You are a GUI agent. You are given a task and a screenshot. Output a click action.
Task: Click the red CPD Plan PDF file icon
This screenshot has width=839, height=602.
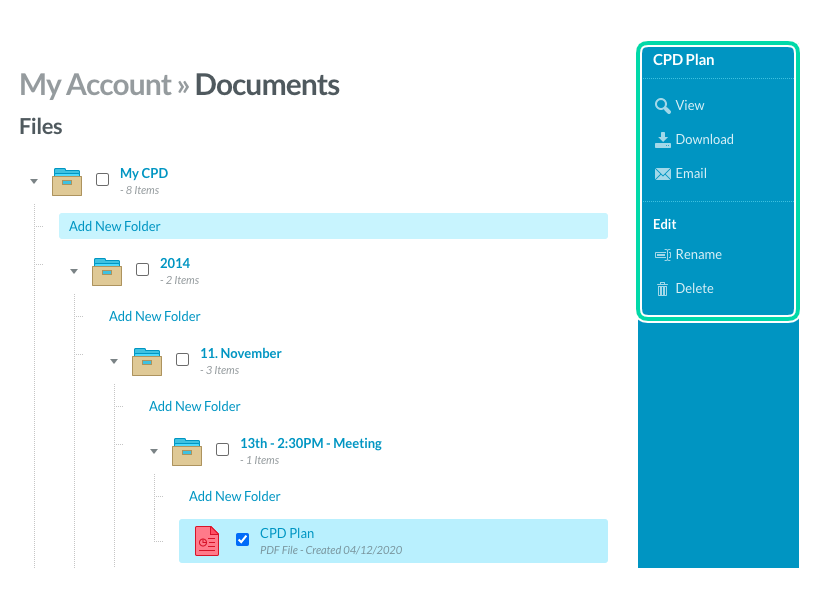coord(207,541)
